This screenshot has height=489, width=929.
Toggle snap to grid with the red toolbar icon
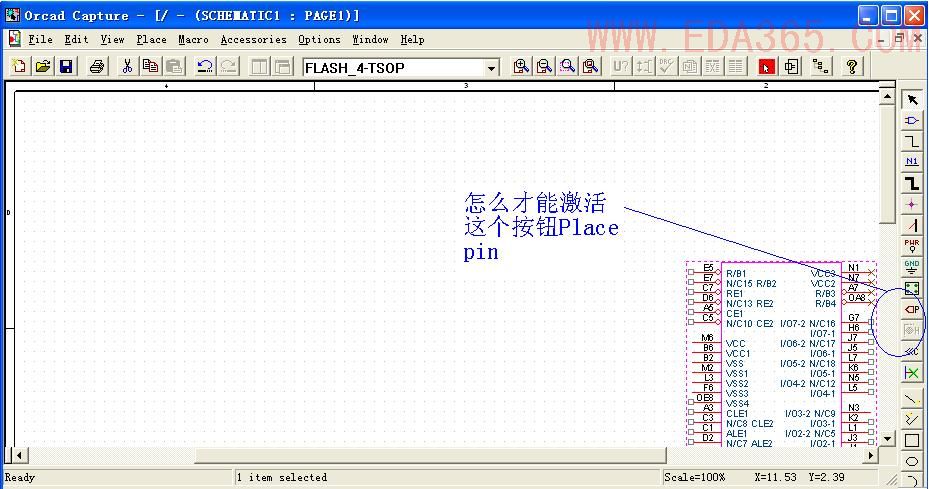pyautogui.click(x=767, y=66)
